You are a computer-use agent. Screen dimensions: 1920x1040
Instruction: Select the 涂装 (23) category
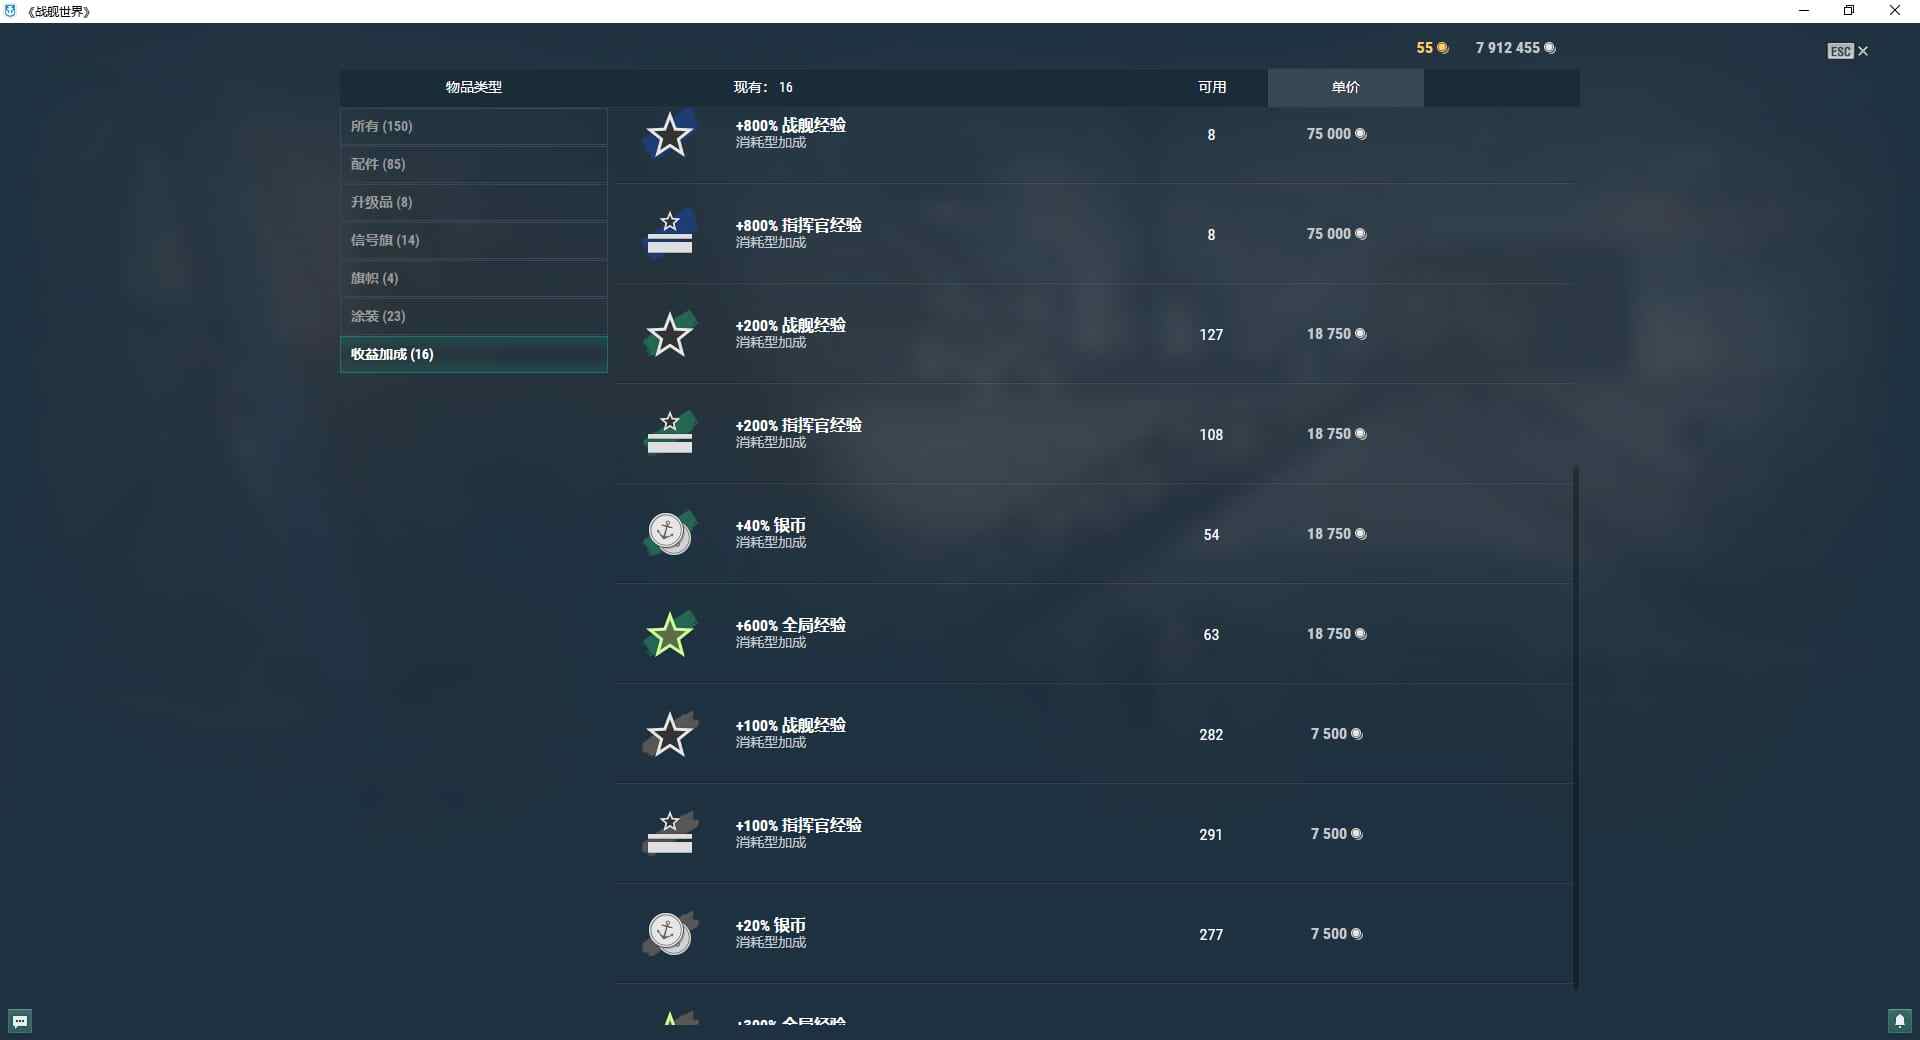pyautogui.click(x=474, y=316)
